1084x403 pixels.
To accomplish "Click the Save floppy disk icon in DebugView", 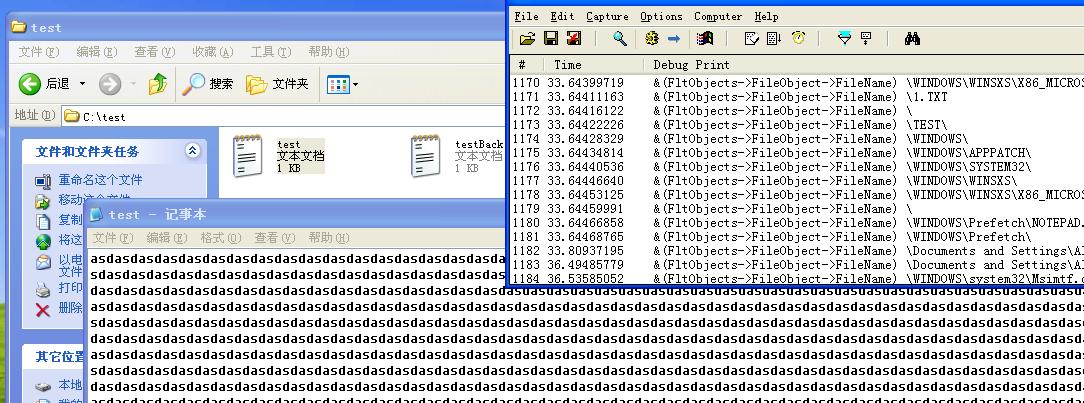I will coord(551,39).
